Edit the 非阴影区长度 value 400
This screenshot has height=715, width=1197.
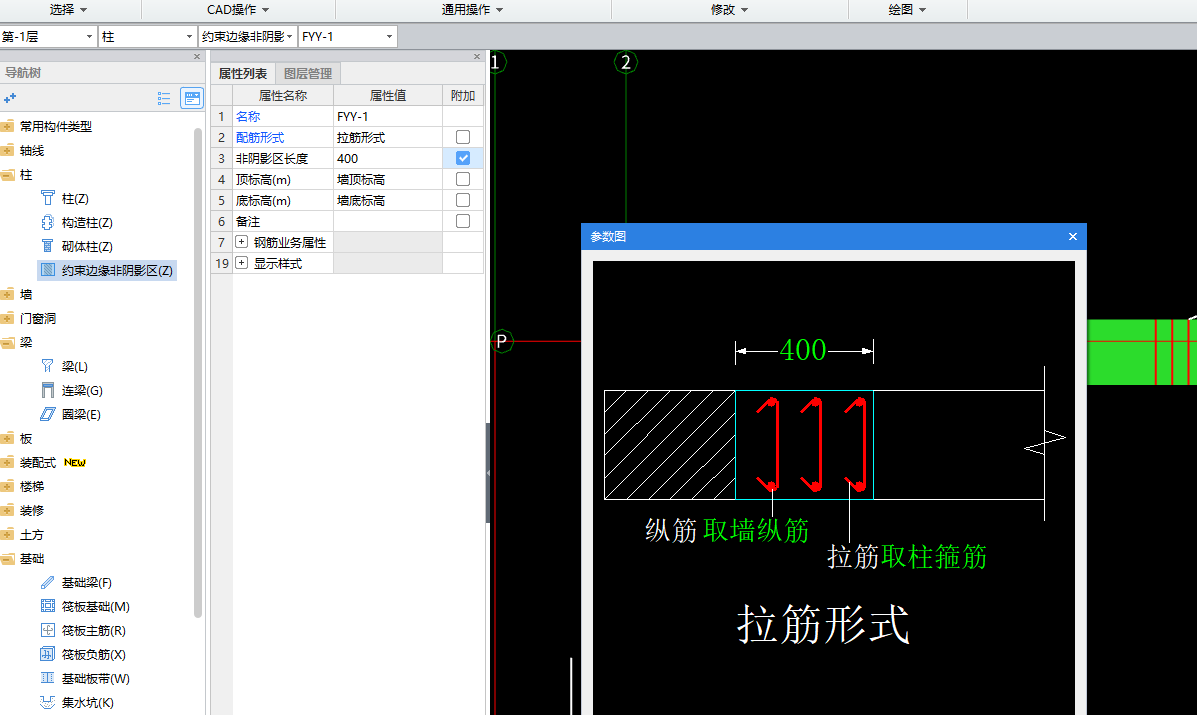388,158
